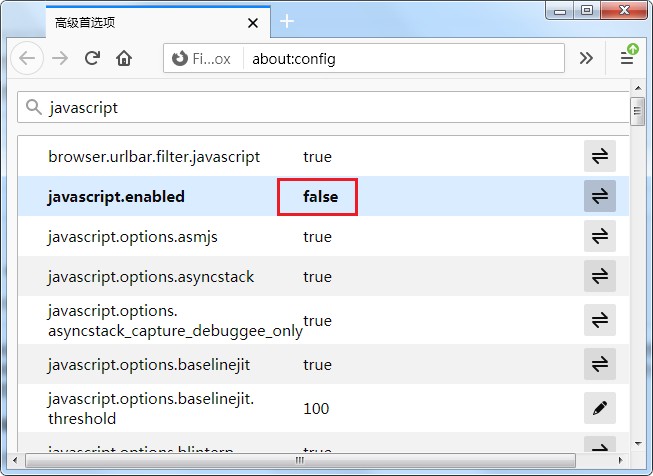This screenshot has height=476, width=653.
Task: Expand the toolbar overflow chevron
Action: click(587, 58)
